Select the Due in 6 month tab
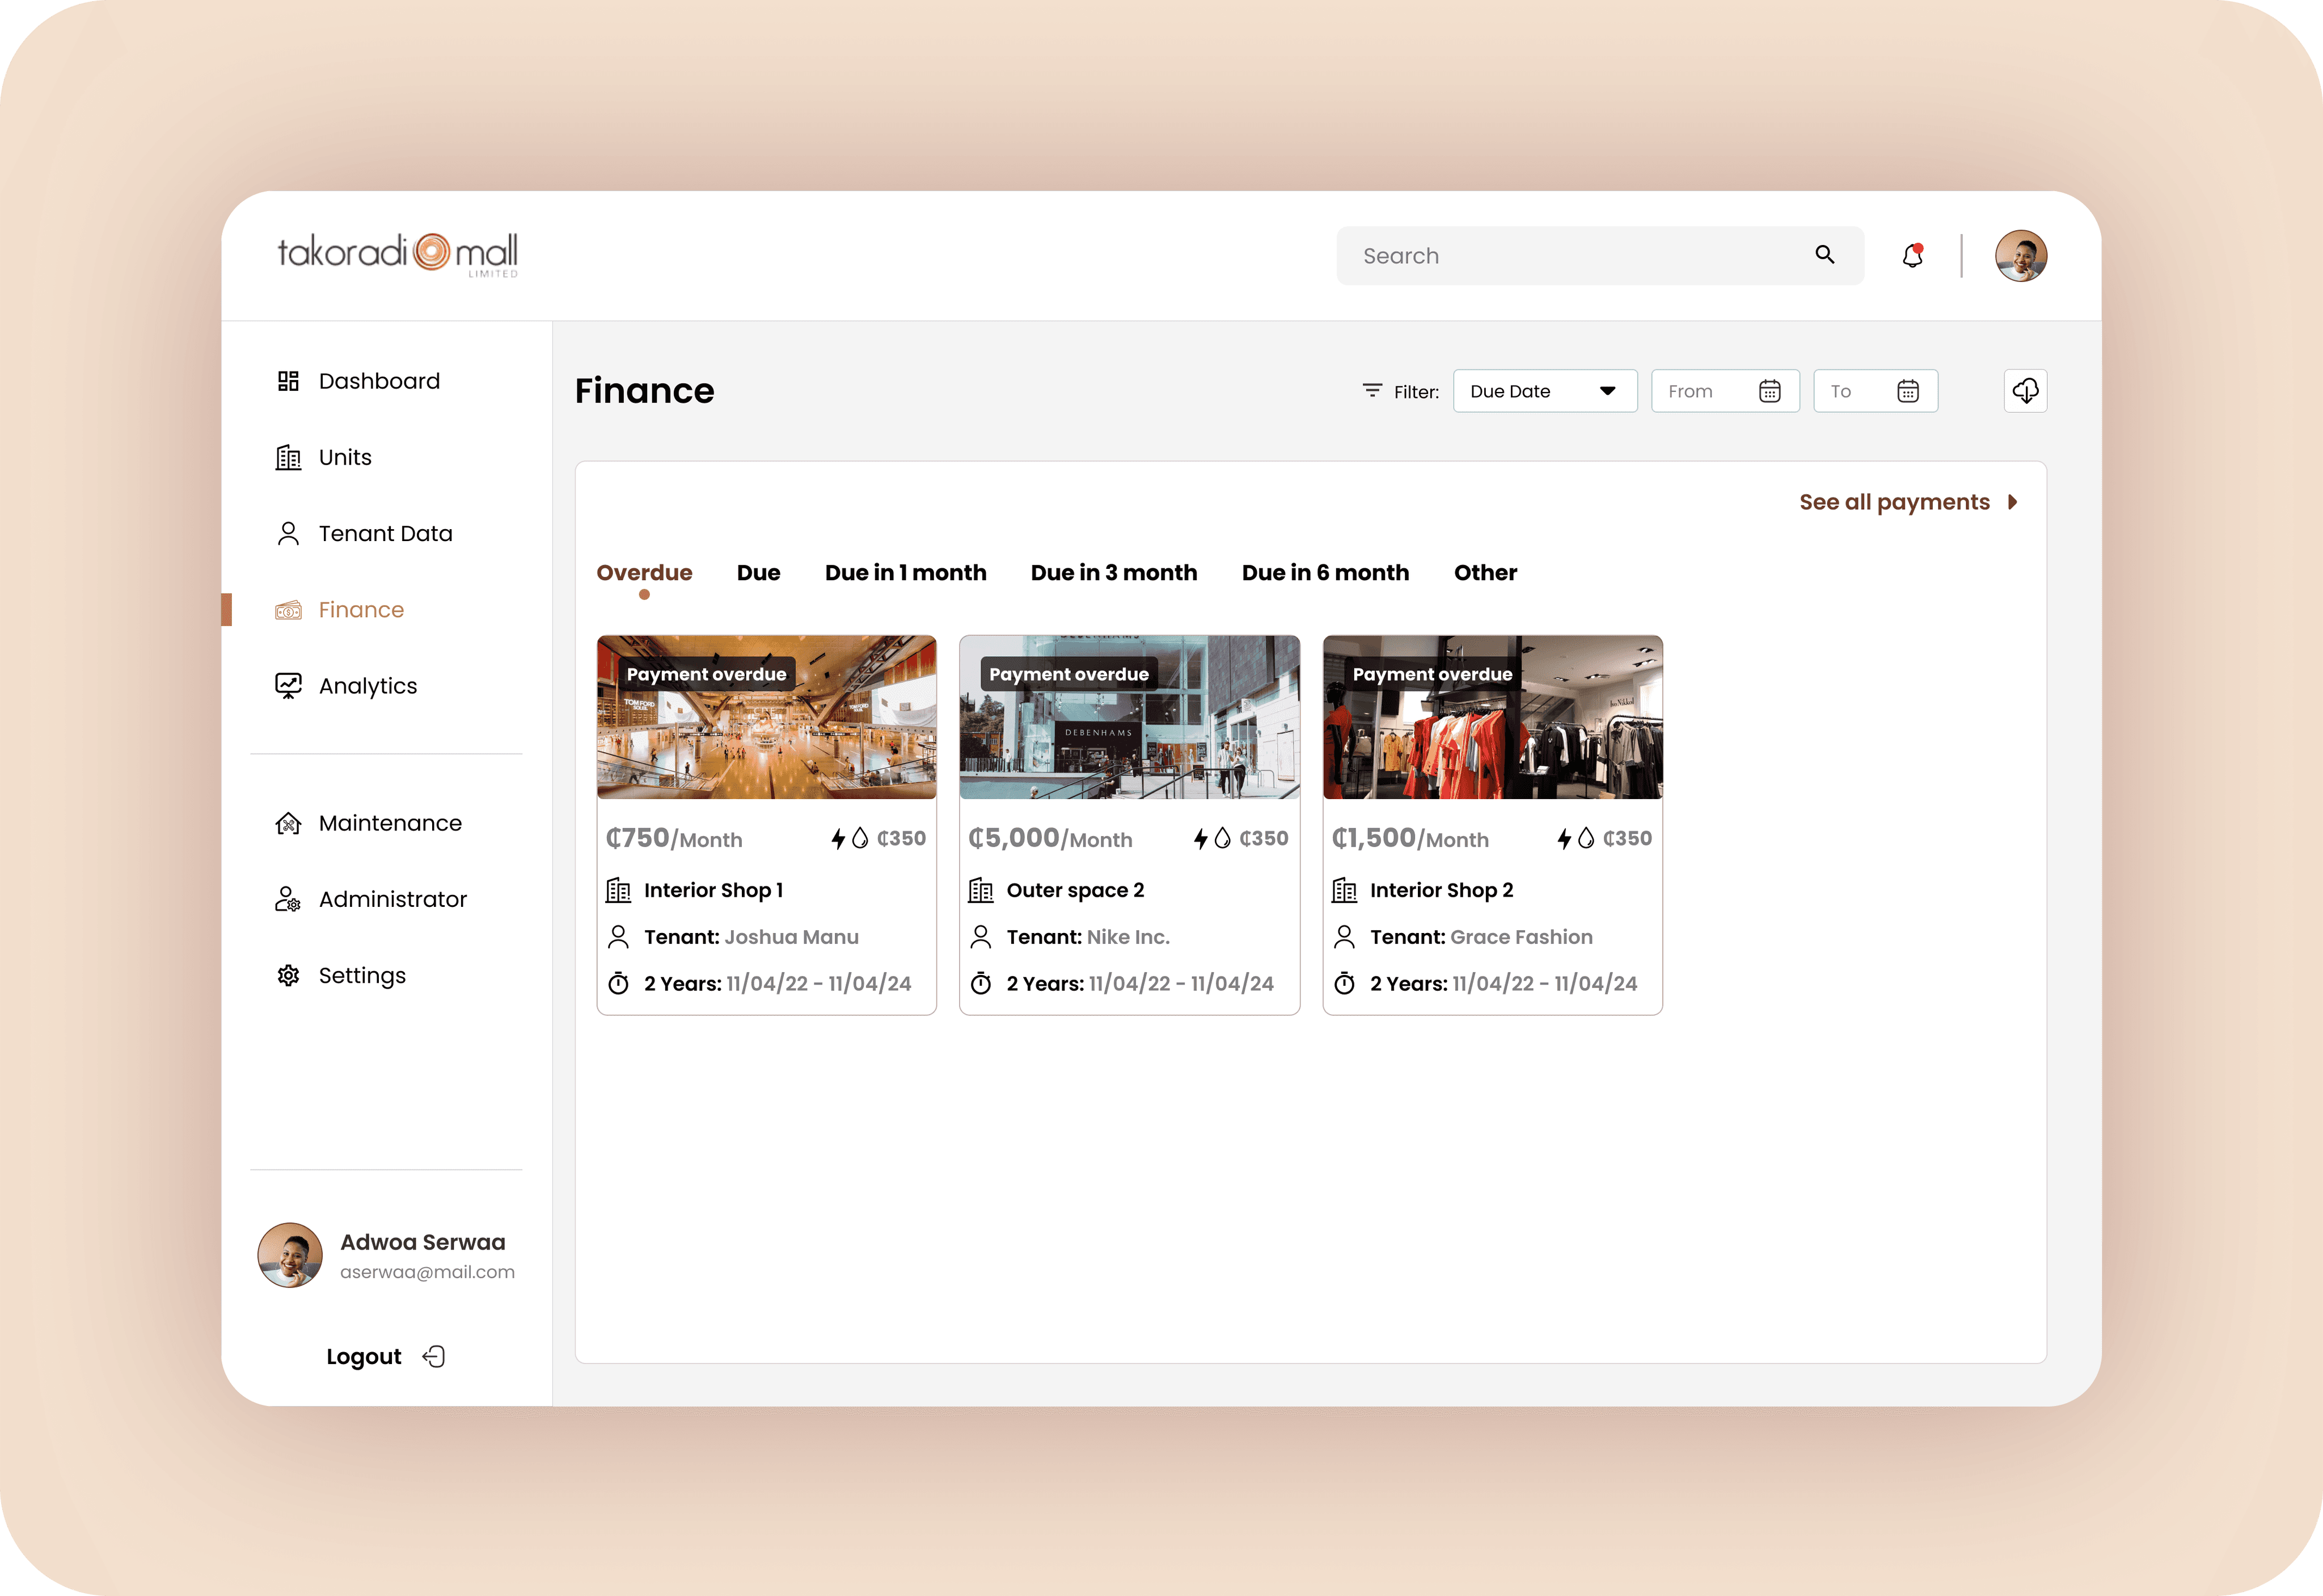This screenshot has height=1596, width=2323. pos(1325,573)
